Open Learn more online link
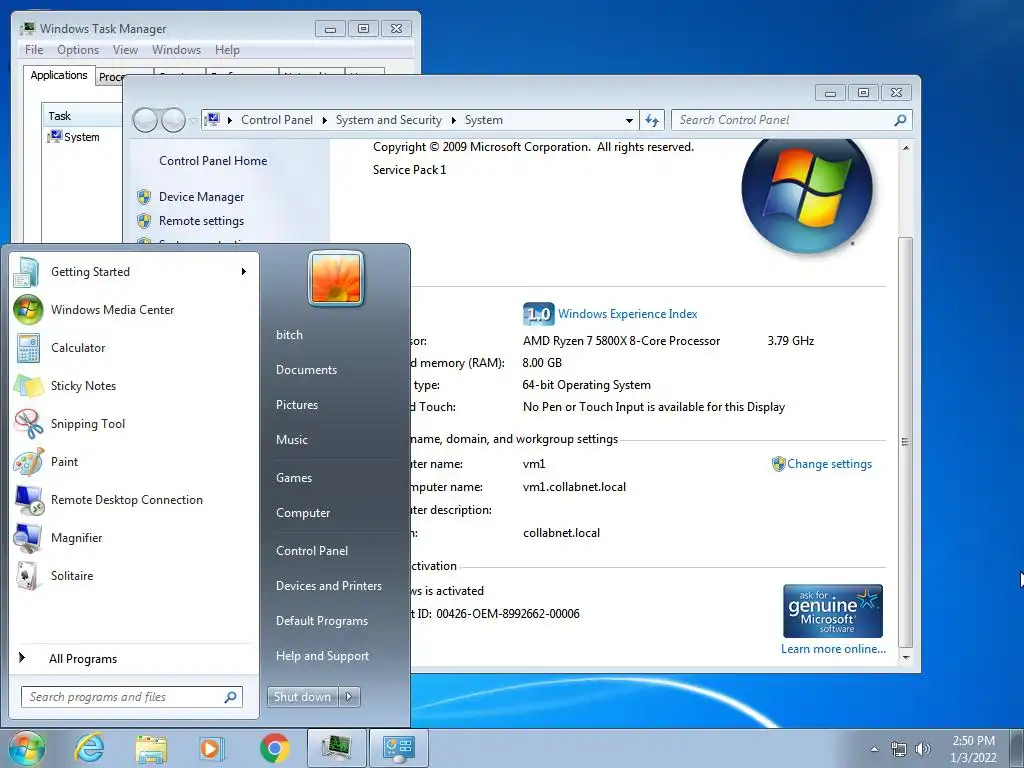The width and height of the screenshot is (1024, 768). (833, 648)
